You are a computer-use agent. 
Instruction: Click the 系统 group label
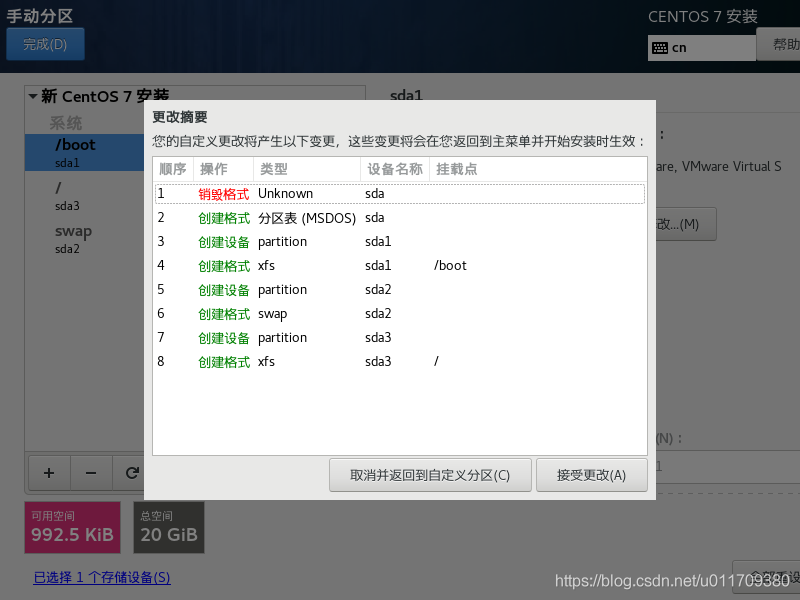coord(66,123)
